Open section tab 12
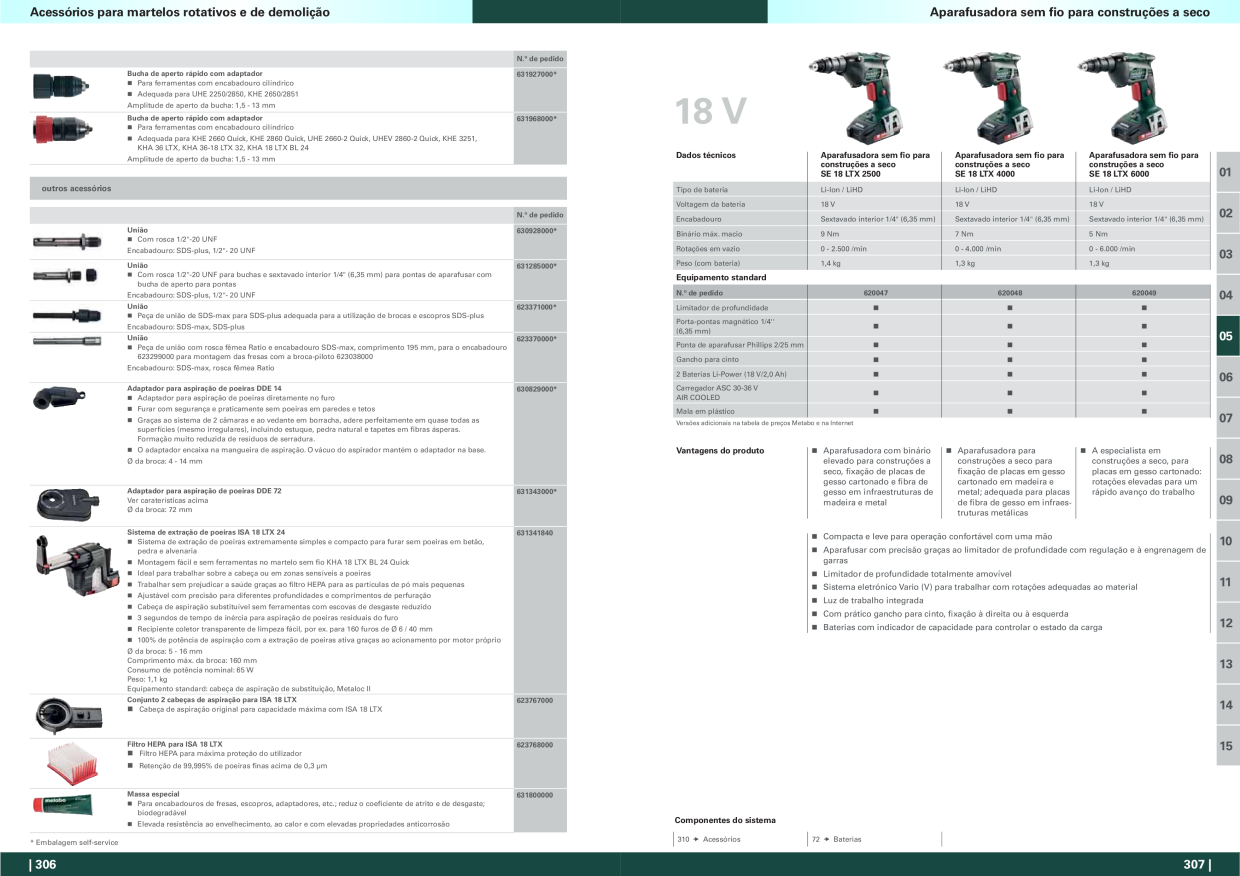This screenshot has width=1240, height=876. (1227, 624)
